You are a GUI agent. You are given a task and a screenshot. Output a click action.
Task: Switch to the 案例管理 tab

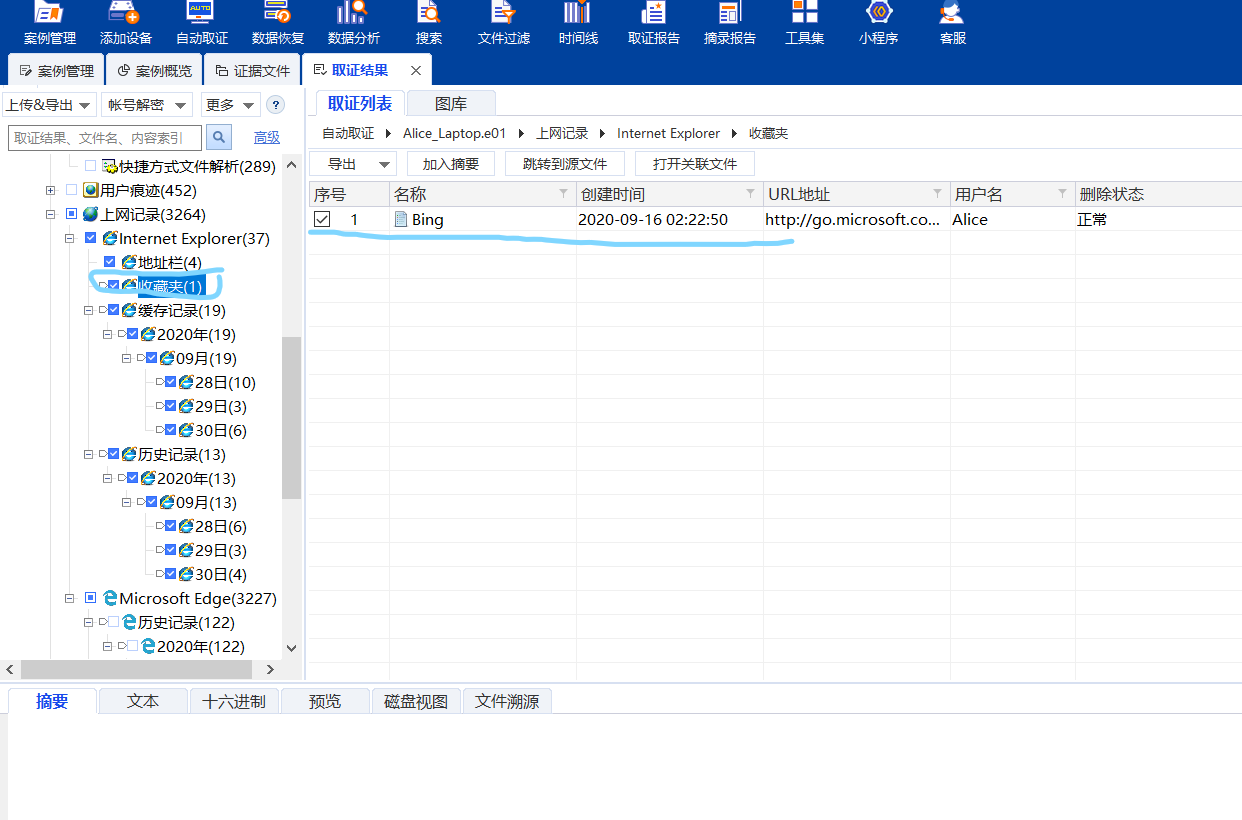pyautogui.click(x=56, y=71)
